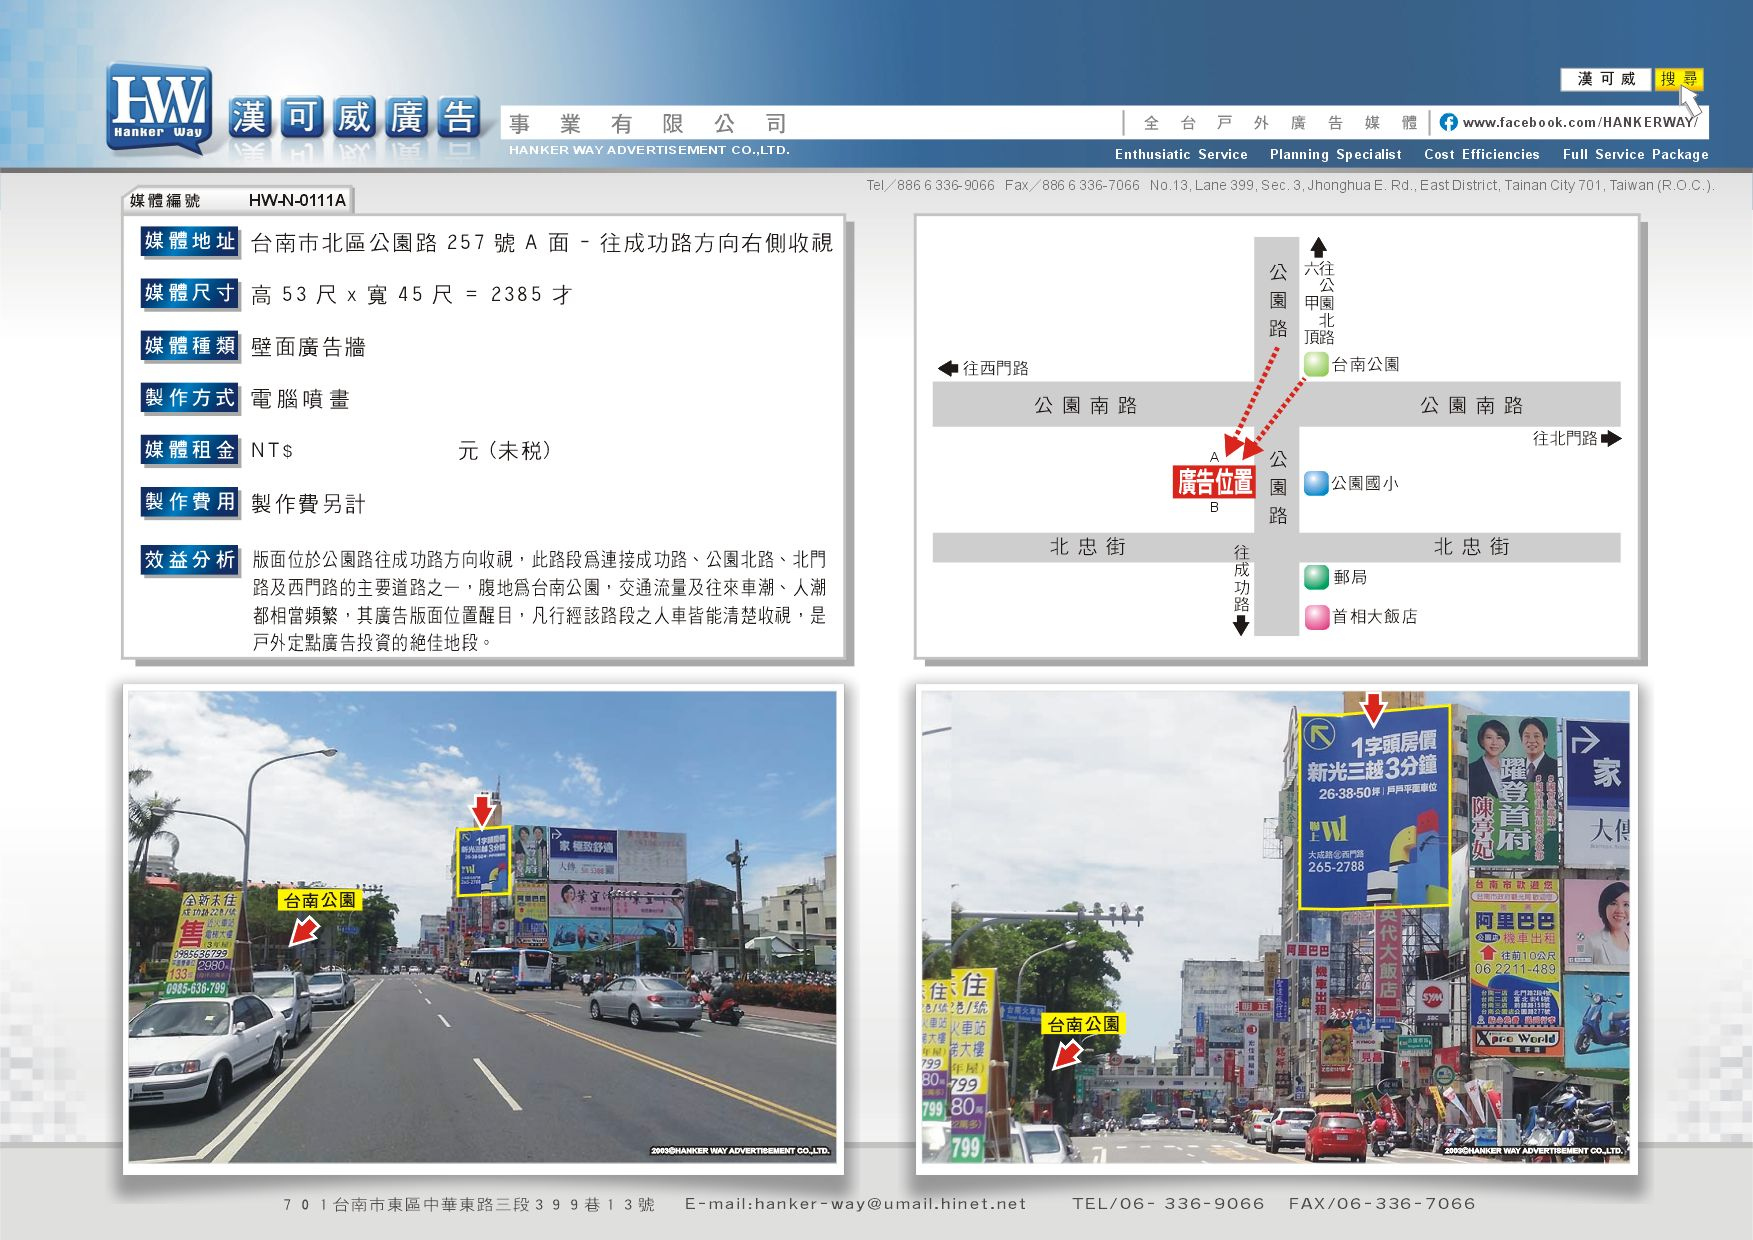Image resolution: width=1753 pixels, height=1240 pixels.
Task: Click the green 郵局 map marker
Action: pos(1316,577)
